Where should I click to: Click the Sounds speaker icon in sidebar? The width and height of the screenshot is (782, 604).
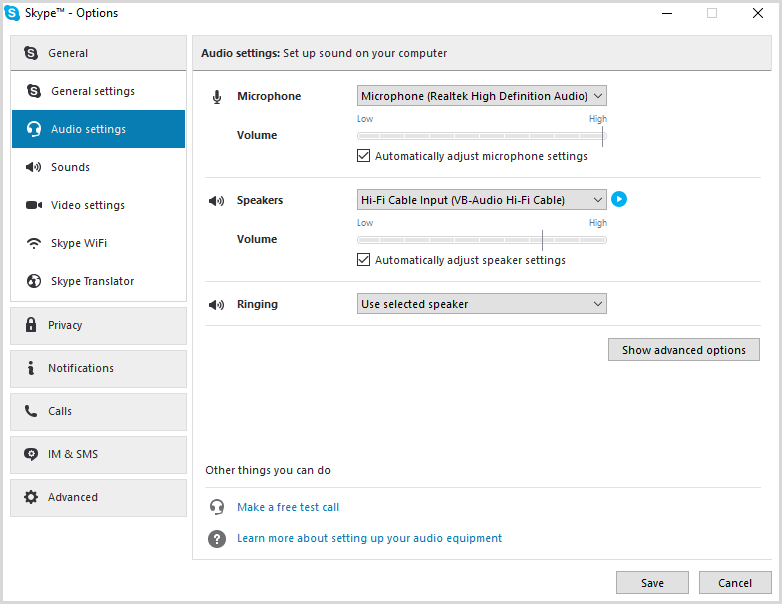(34, 167)
